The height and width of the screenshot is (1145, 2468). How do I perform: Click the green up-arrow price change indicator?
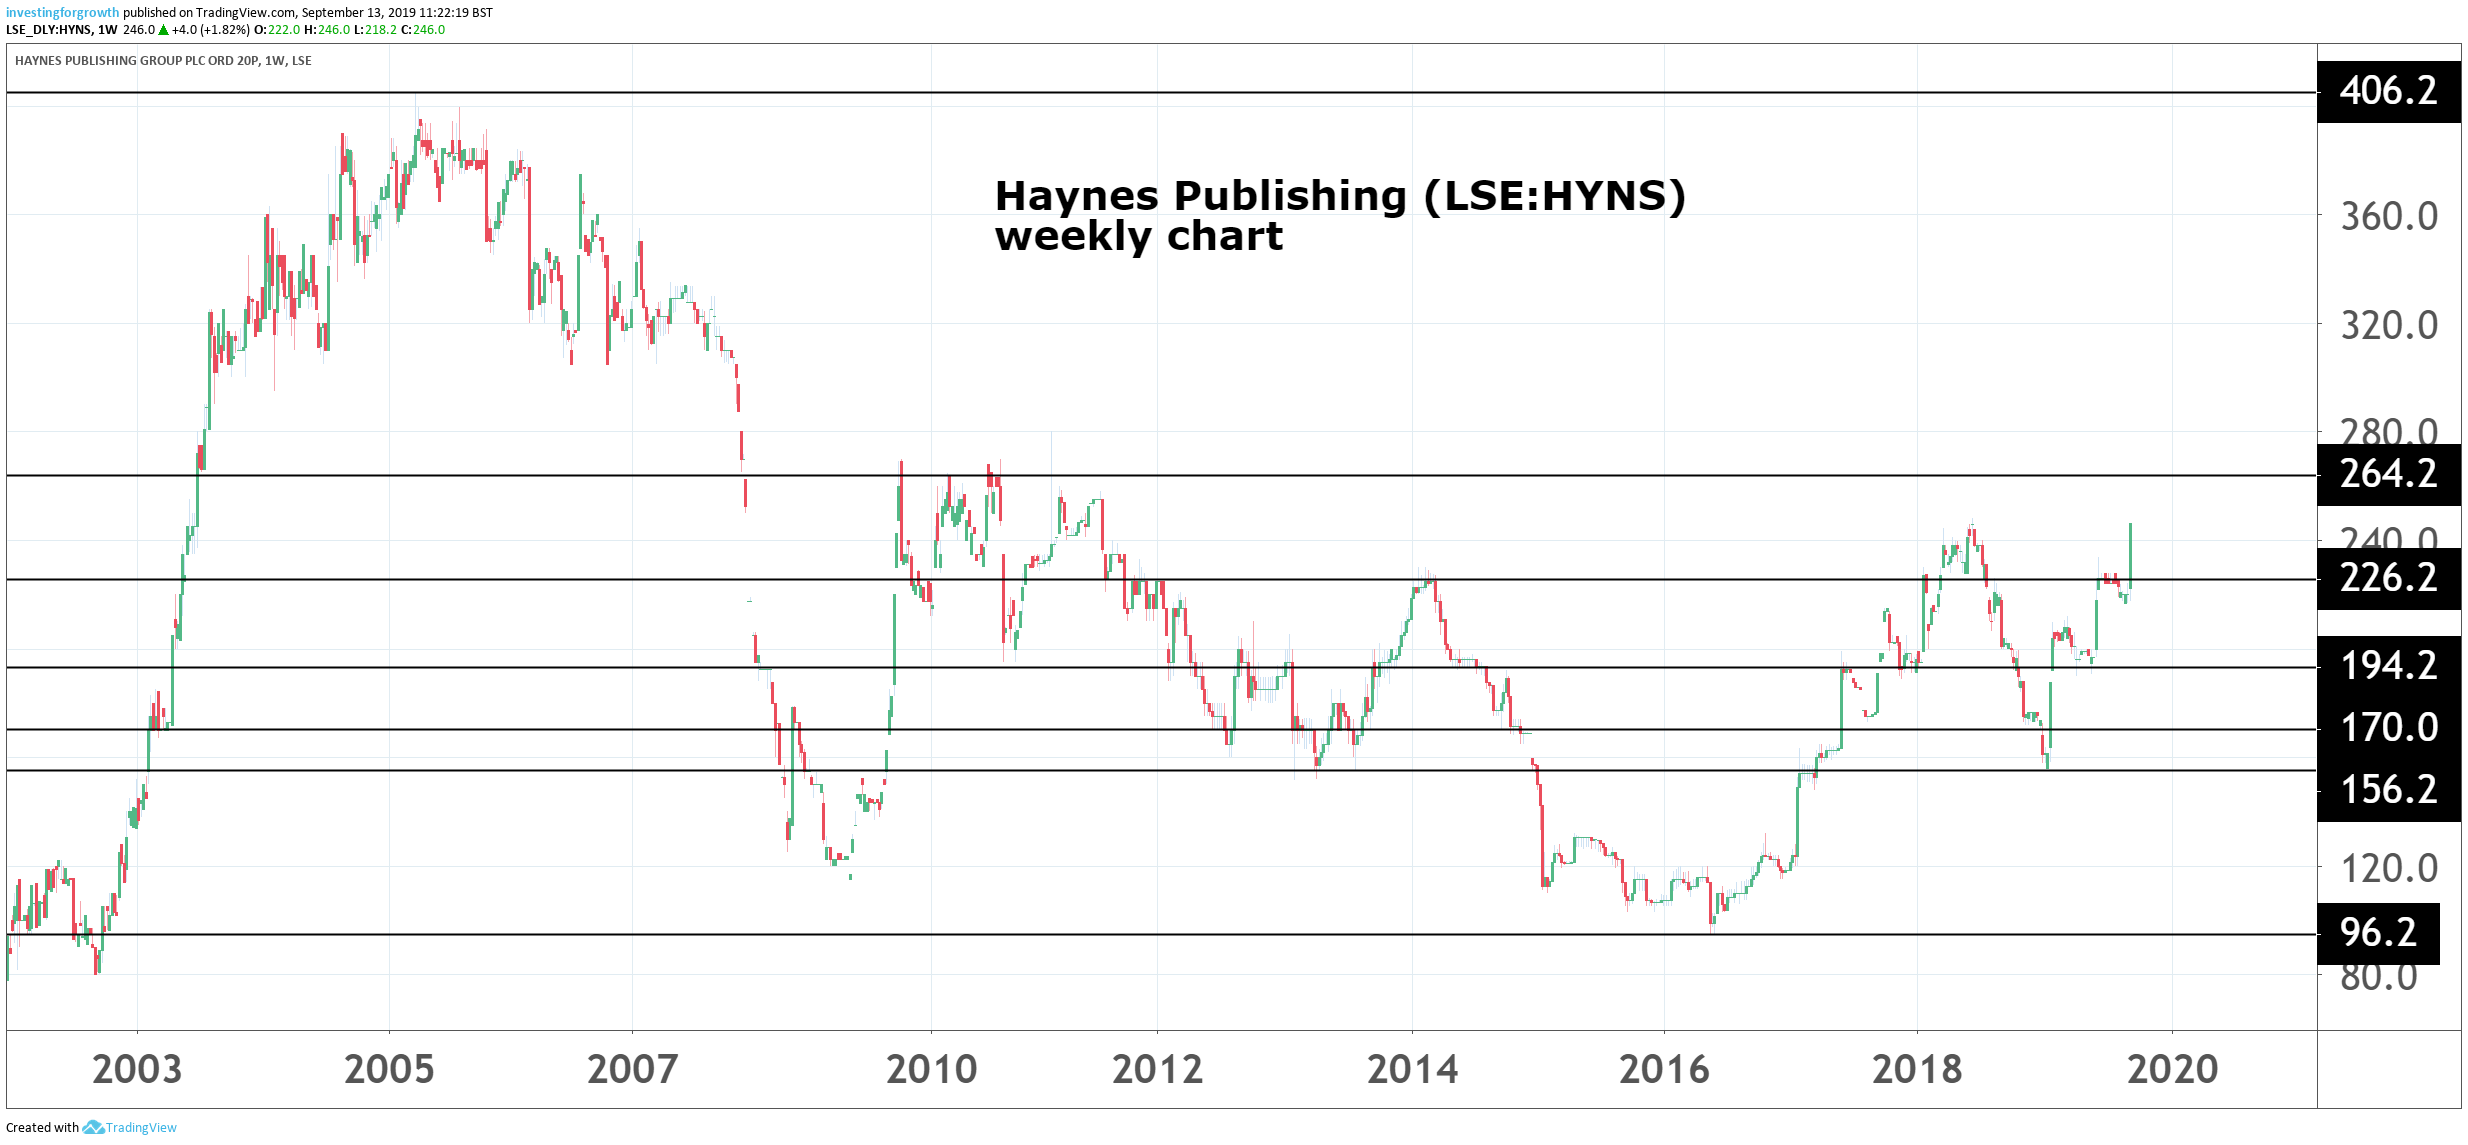point(164,30)
